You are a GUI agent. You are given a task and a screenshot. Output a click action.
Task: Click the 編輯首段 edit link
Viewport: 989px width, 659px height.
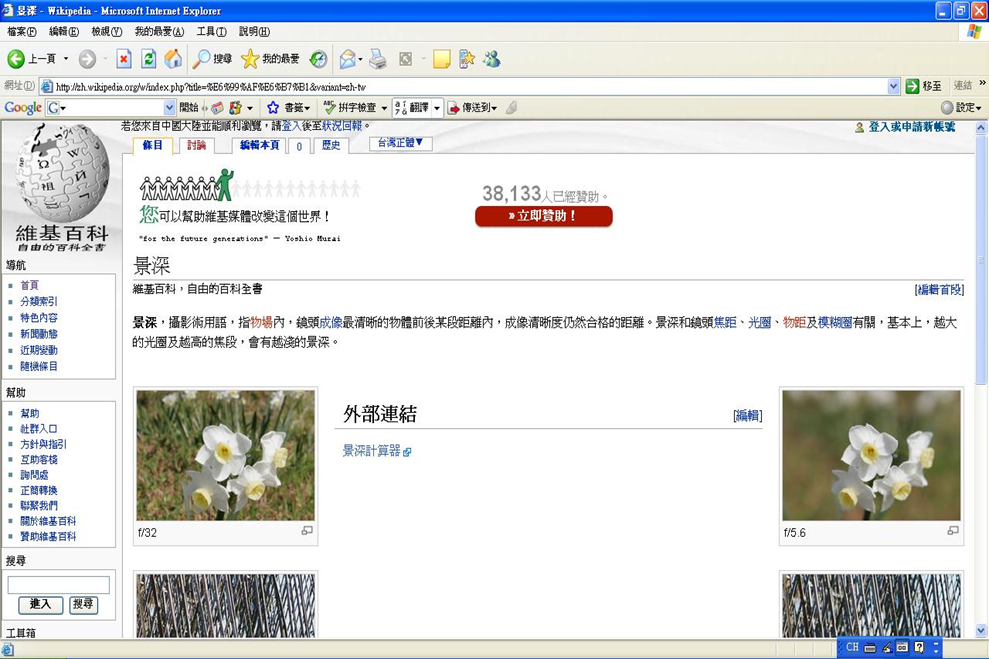pos(939,289)
